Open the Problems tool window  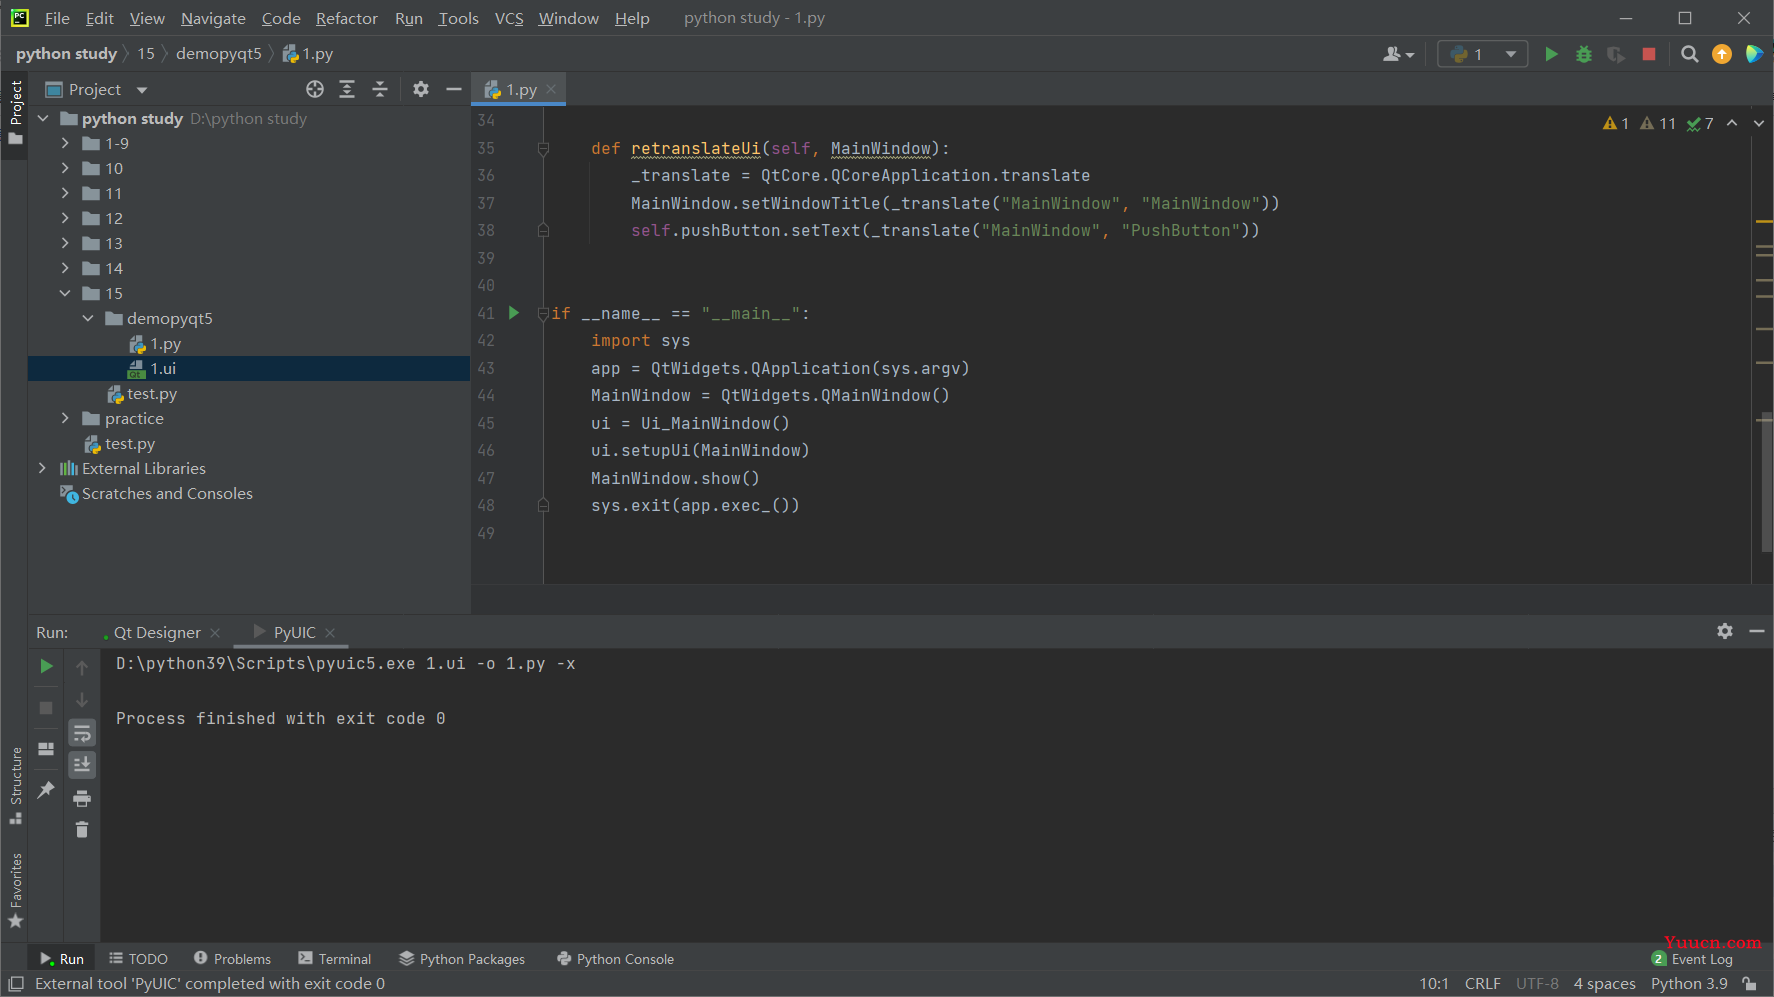pyautogui.click(x=232, y=959)
